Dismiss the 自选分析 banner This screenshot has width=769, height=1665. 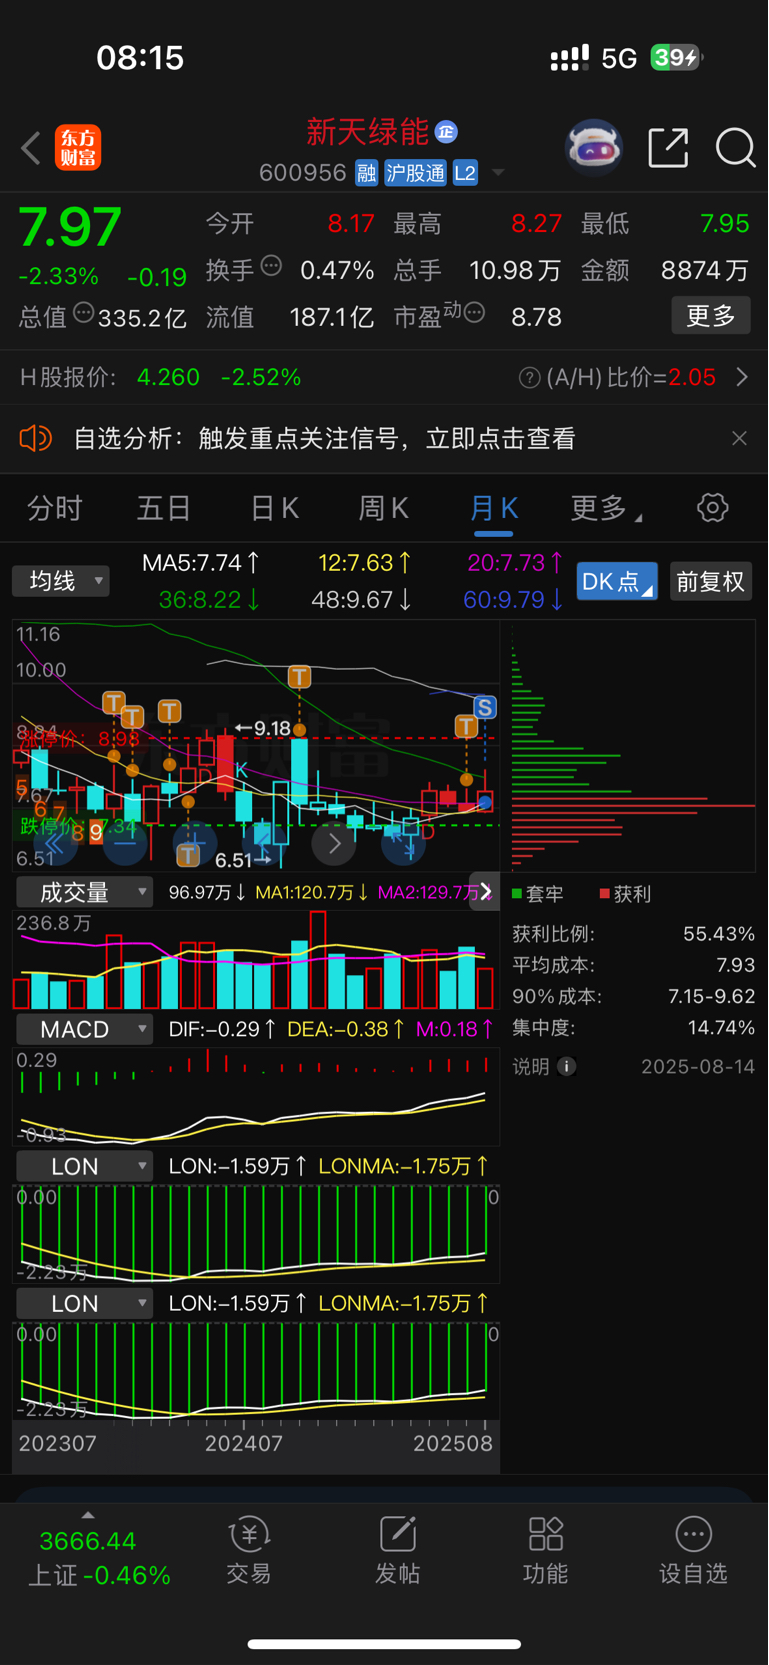(739, 438)
